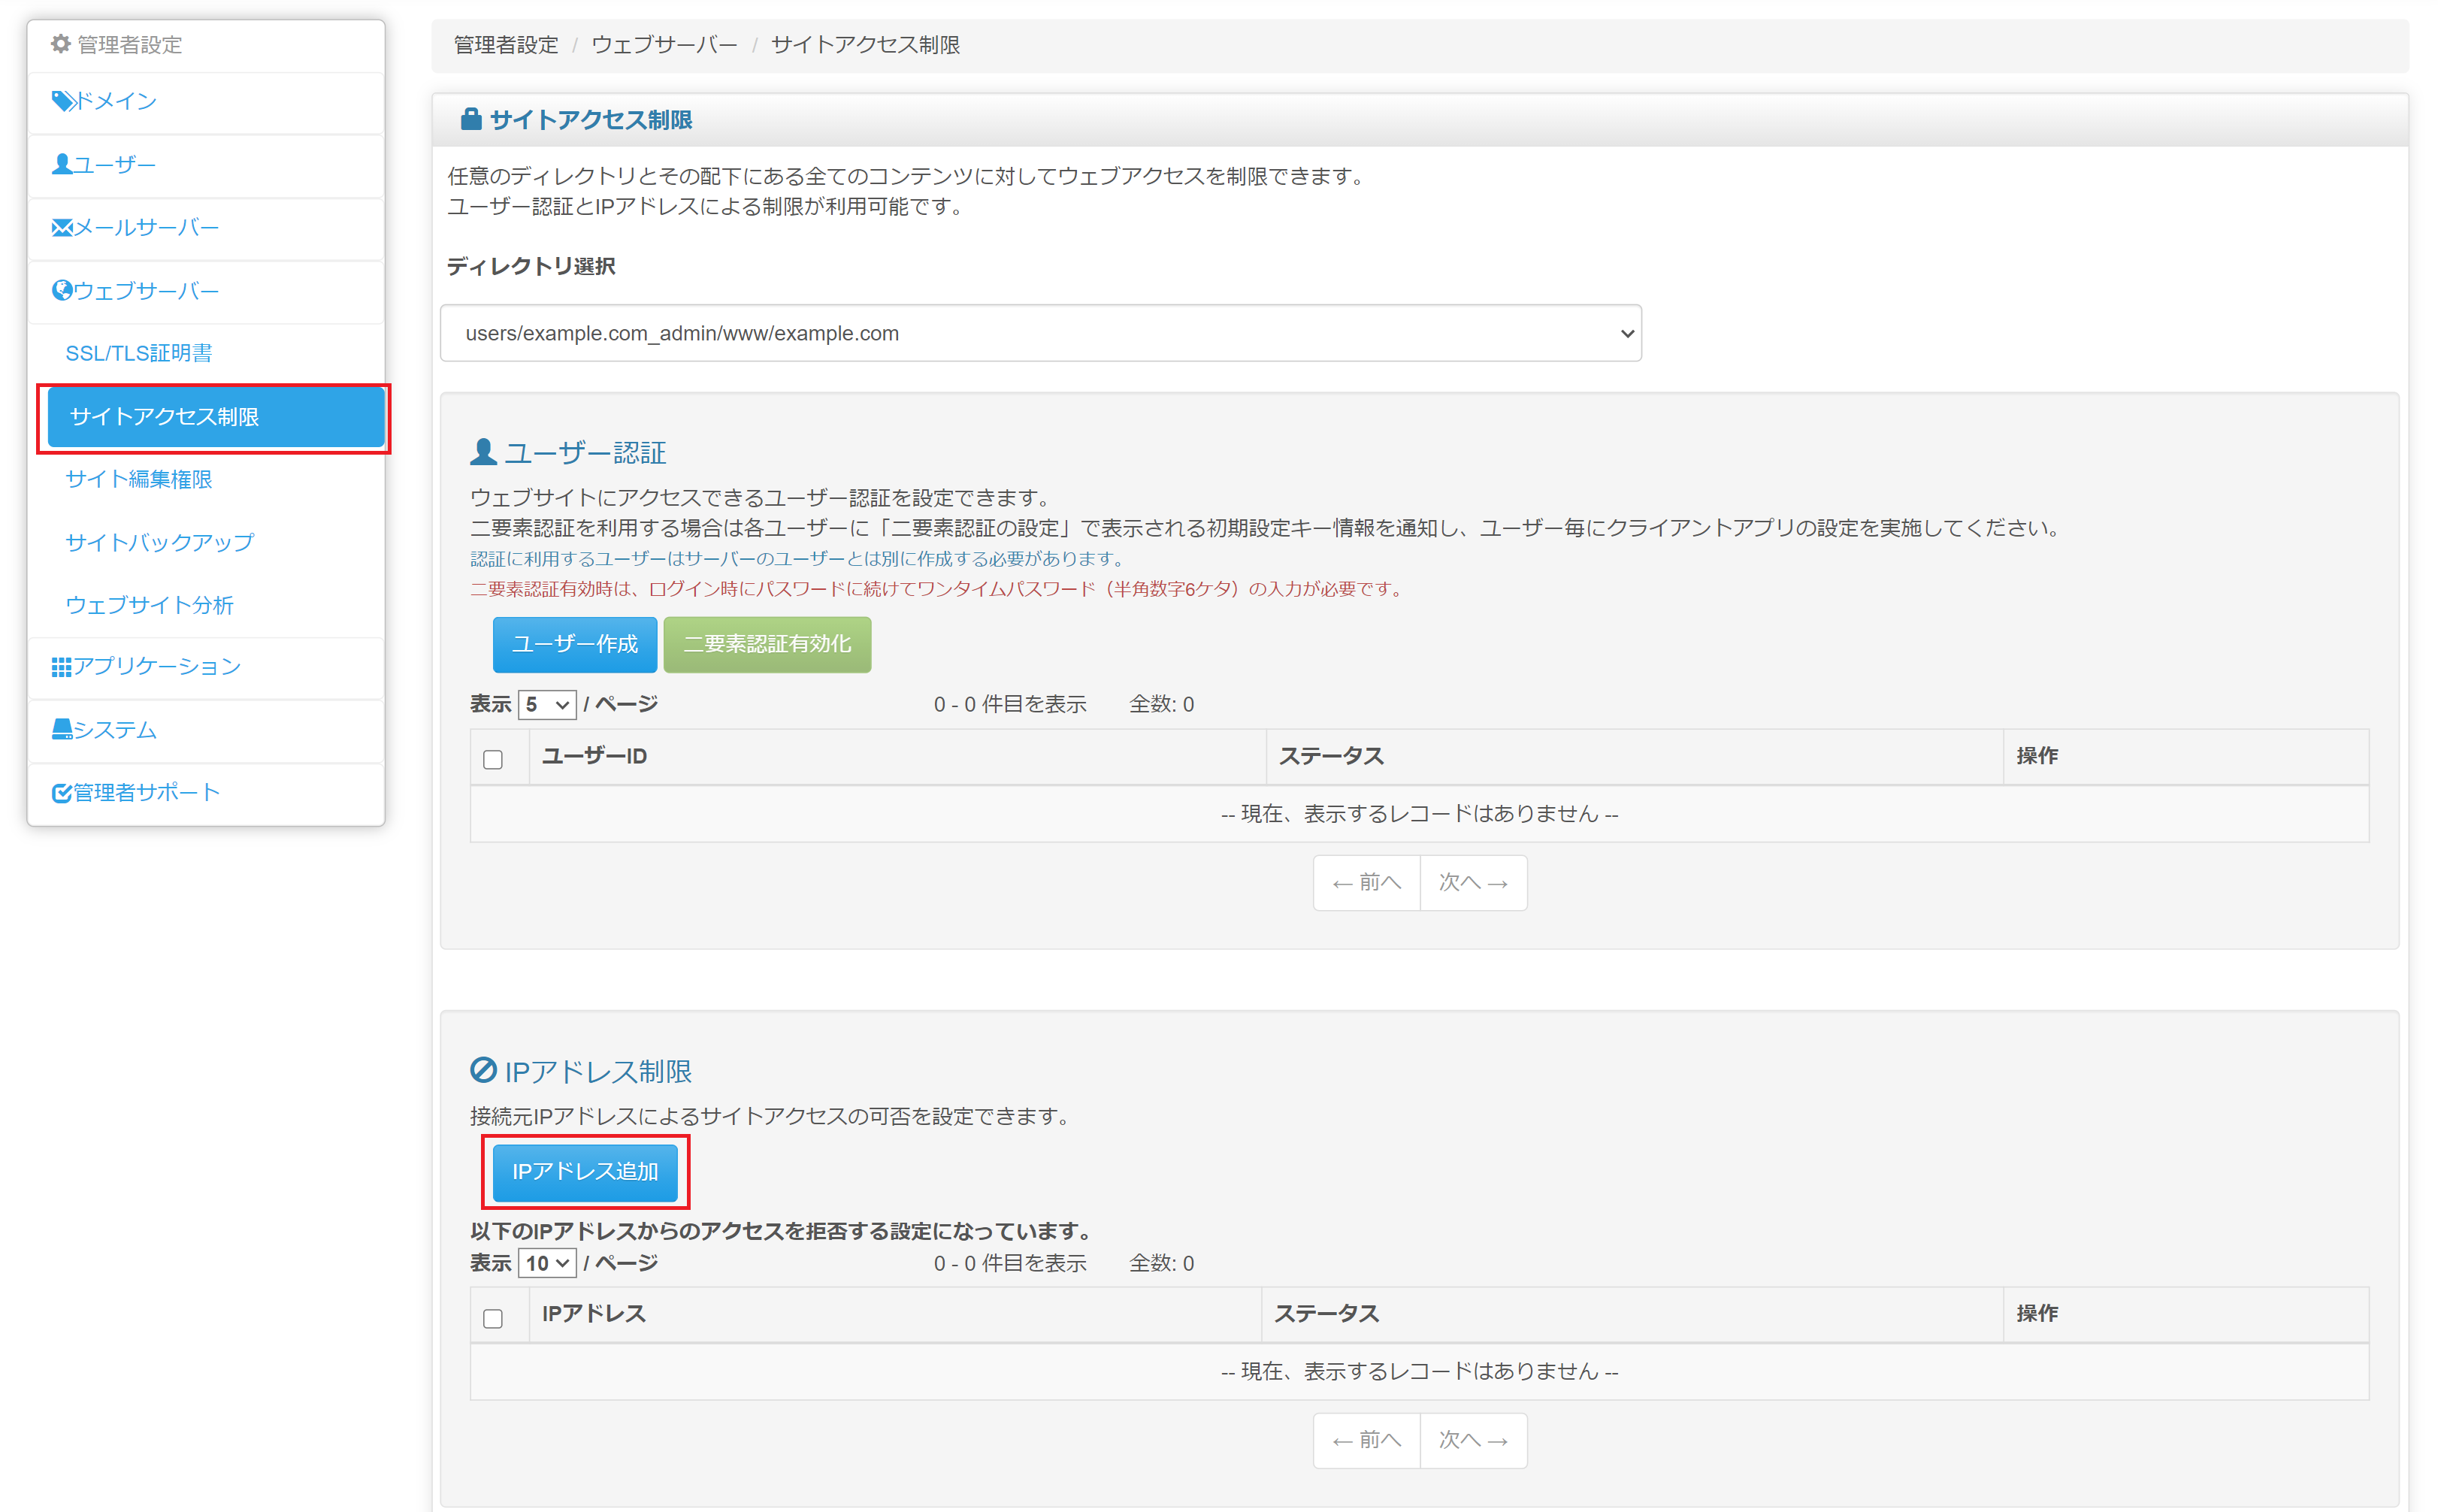Click the person icon beside ユーザー menu

pos(62,164)
